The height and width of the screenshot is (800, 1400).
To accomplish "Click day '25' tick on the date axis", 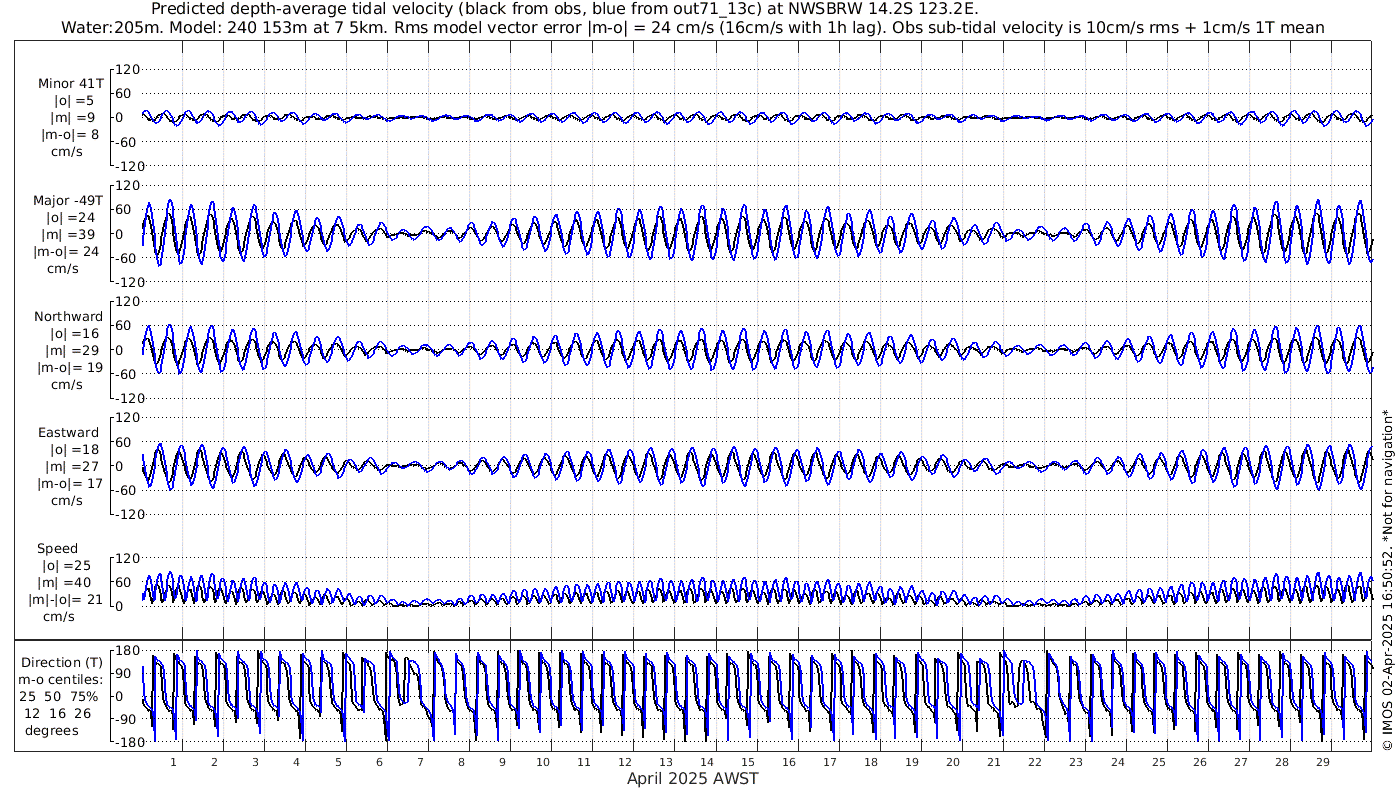I will (1158, 762).
